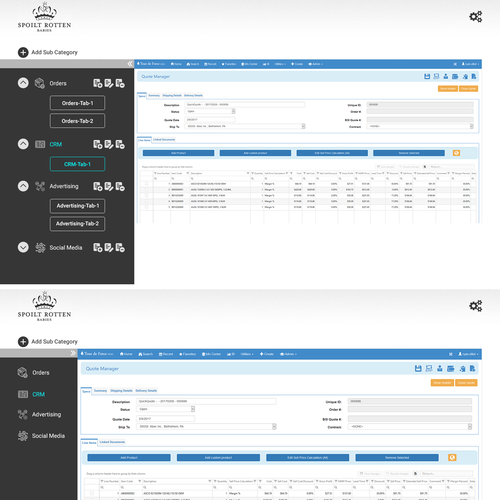Click Edit Sell Price Calculation in the bottom toolbar
Viewport: 500px width, 500px height.
[307, 458]
